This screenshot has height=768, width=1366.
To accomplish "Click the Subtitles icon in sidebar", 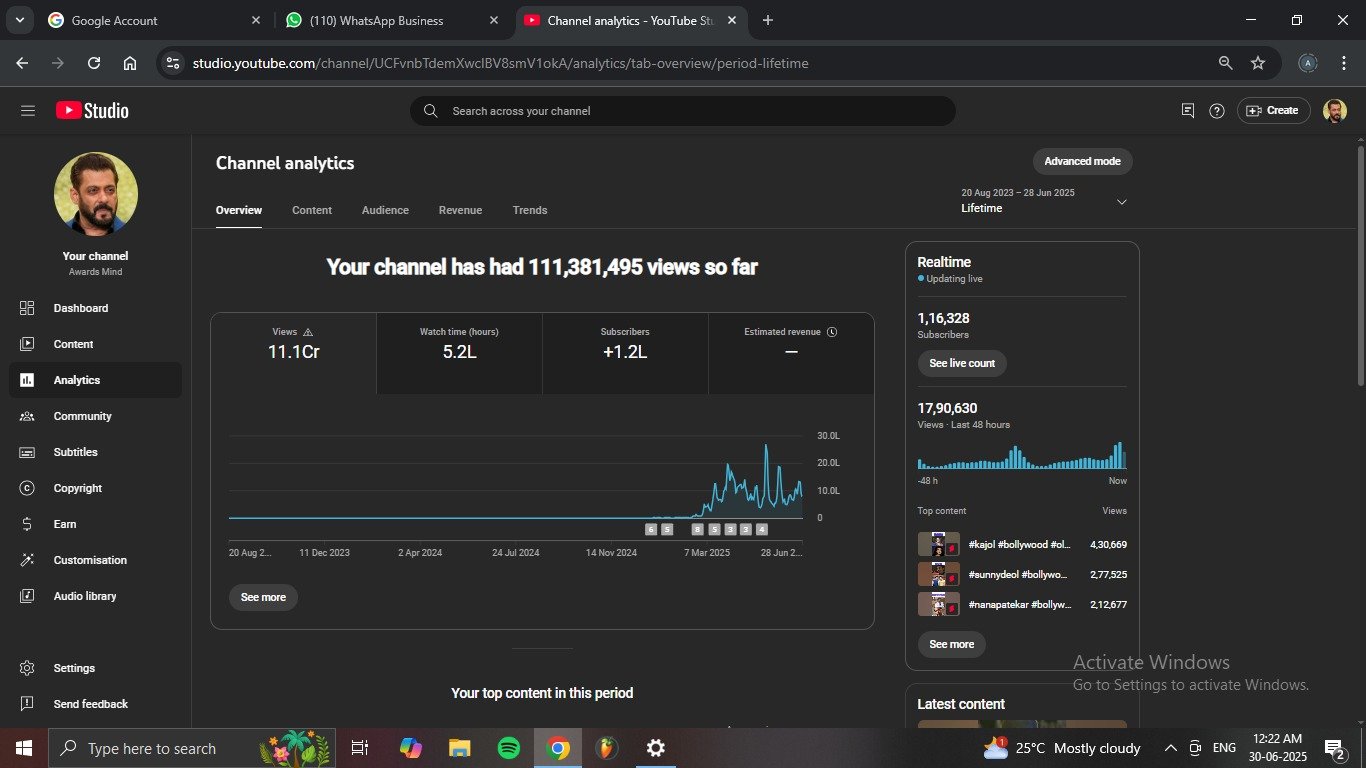I will (27, 452).
